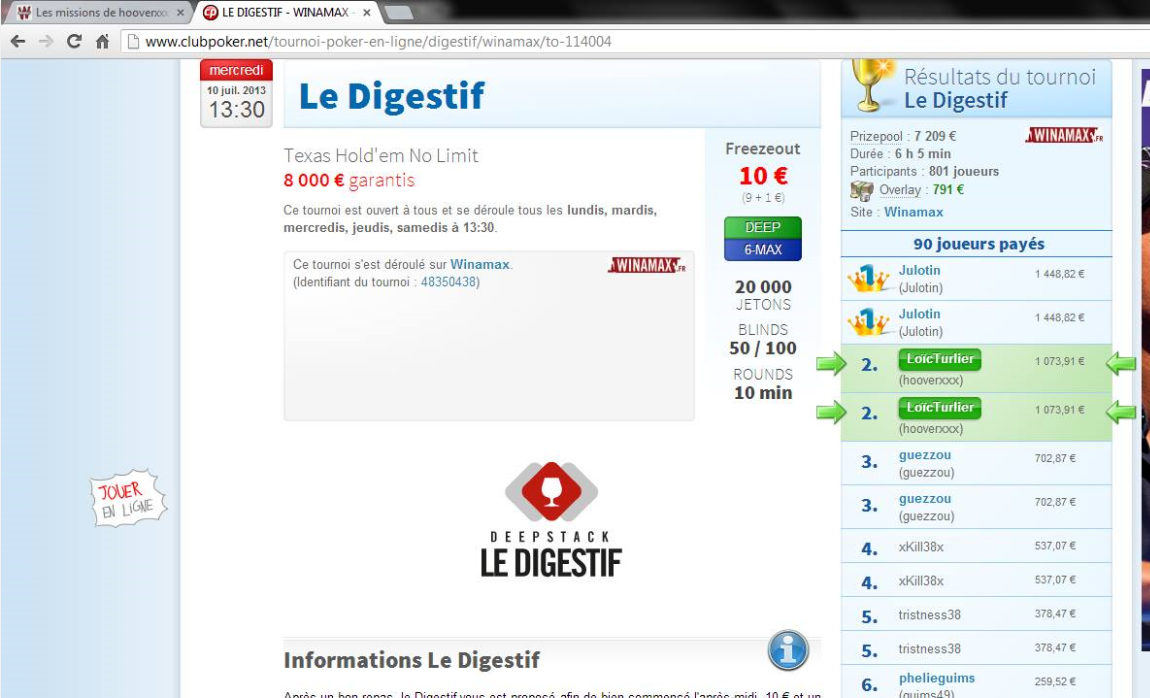Click the Freezeout 10 € buy-in
Image resolution: width=1150 pixels, height=698 pixels.
[x=763, y=176]
